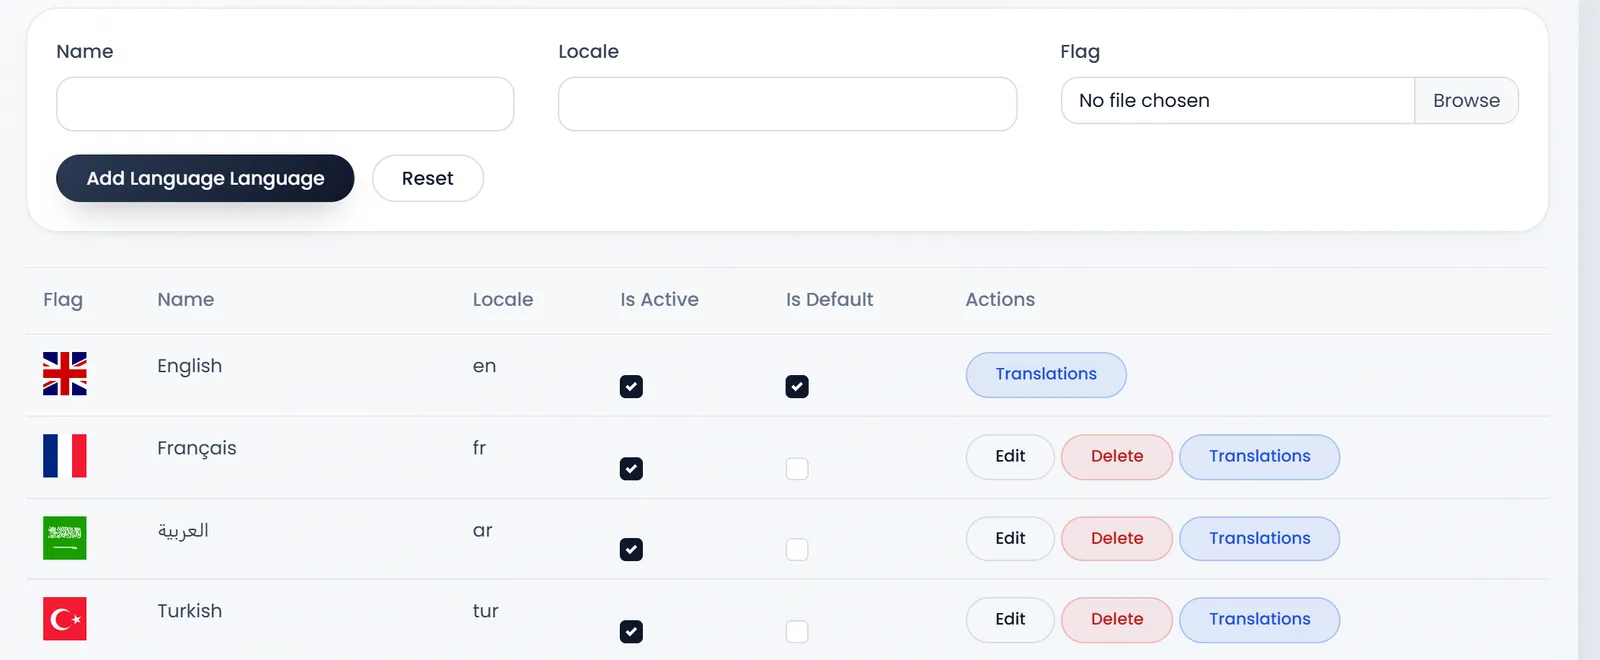Click the Turkish flag icon
1600x660 pixels.
[x=65, y=619]
